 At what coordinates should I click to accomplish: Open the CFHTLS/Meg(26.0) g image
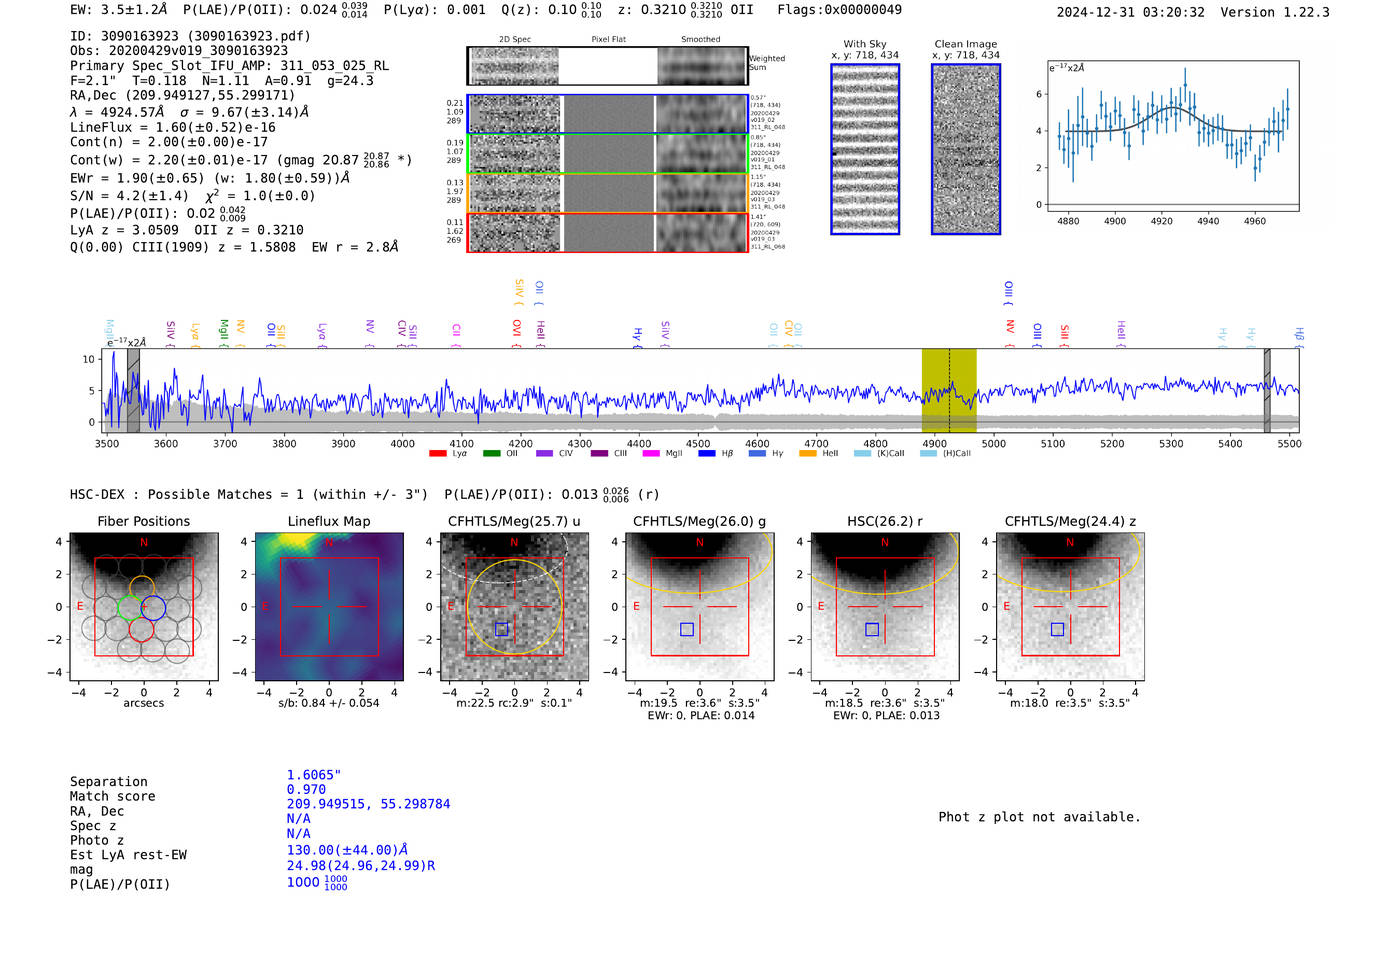[699, 607]
